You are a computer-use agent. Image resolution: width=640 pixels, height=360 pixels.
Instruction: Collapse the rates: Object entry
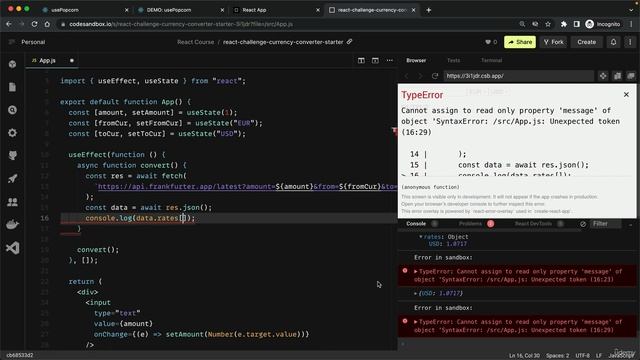click(x=420, y=237)
